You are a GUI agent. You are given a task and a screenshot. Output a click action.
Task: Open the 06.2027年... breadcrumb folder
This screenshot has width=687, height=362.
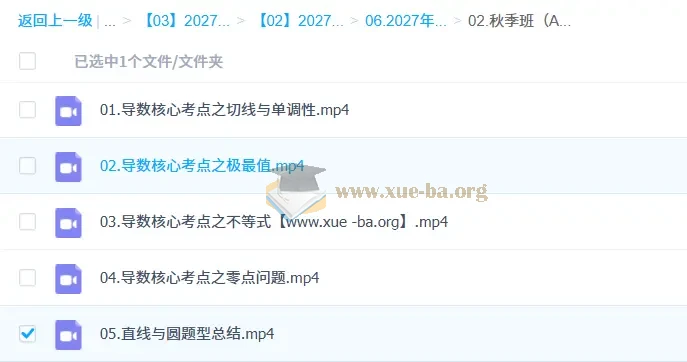406,21
